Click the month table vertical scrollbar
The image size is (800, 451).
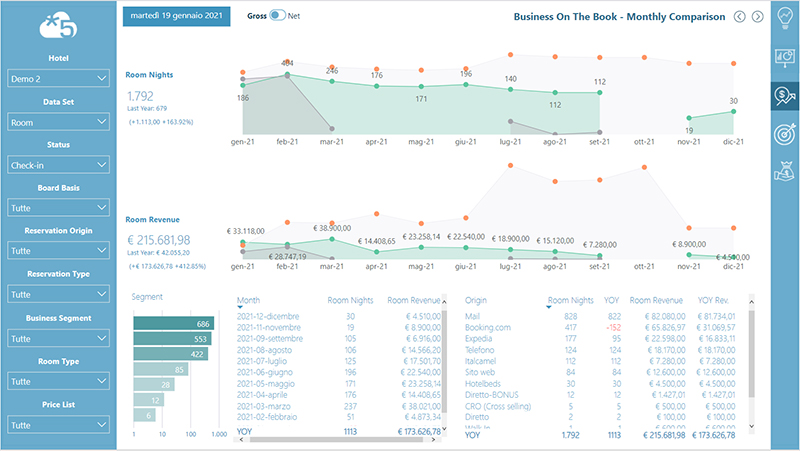[444, 364]
